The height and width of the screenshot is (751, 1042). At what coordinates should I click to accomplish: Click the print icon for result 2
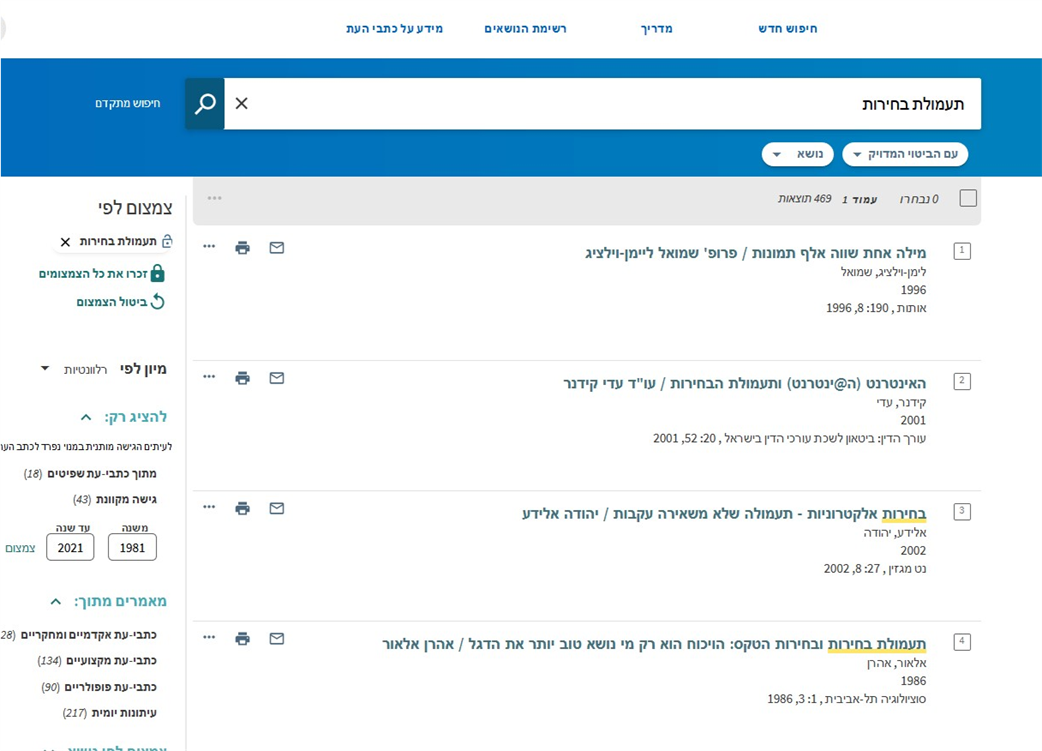[x=242, y=378]
